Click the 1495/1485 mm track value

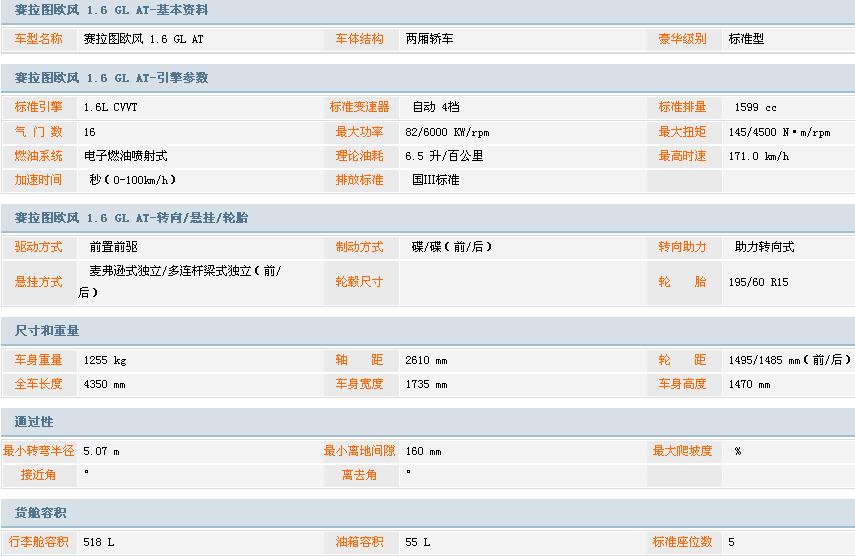click(790, 360)
